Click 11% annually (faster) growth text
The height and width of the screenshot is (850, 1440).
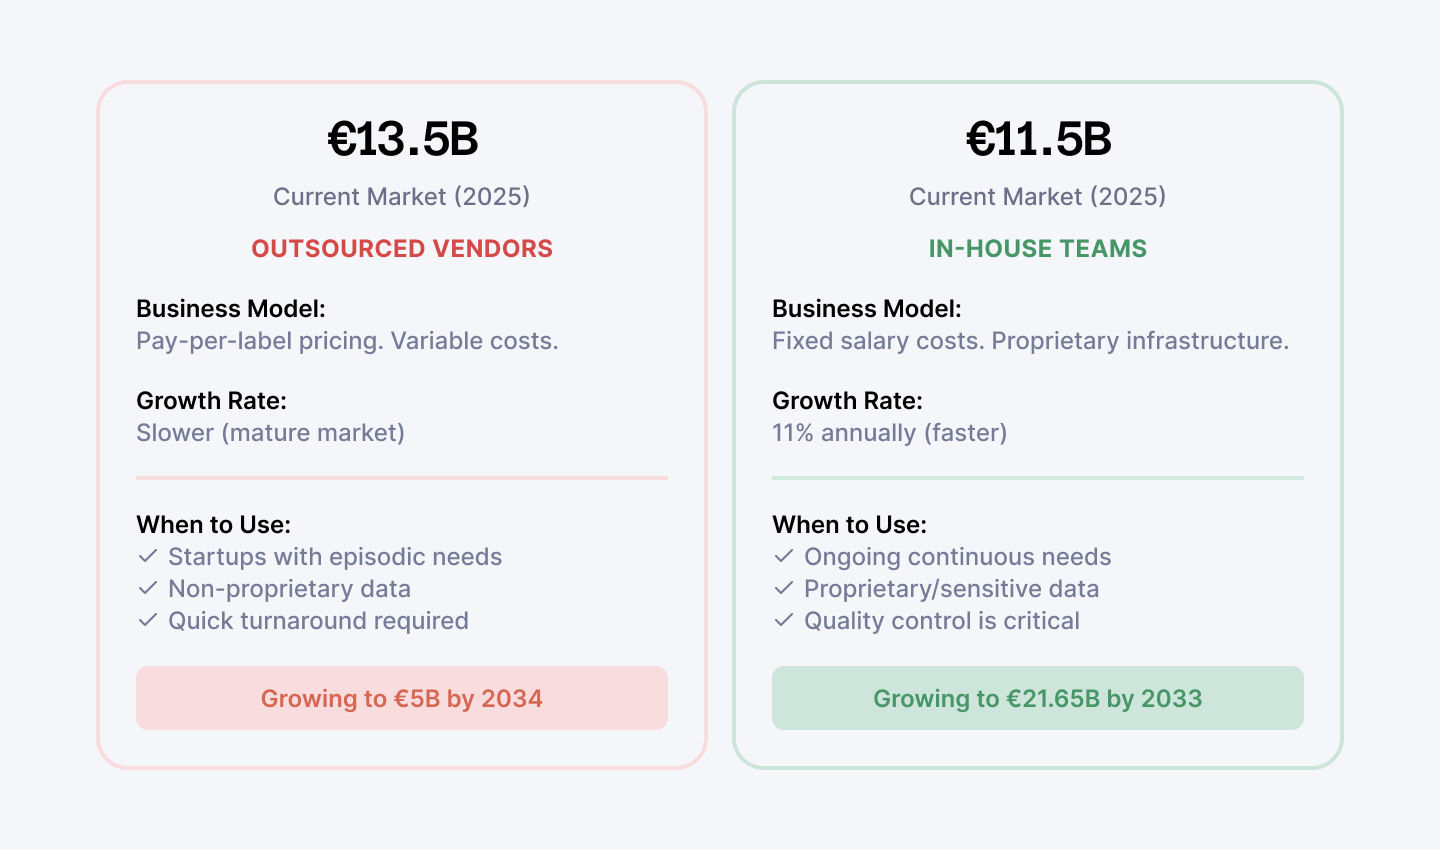pyautogui.click(x=889, y=433)
